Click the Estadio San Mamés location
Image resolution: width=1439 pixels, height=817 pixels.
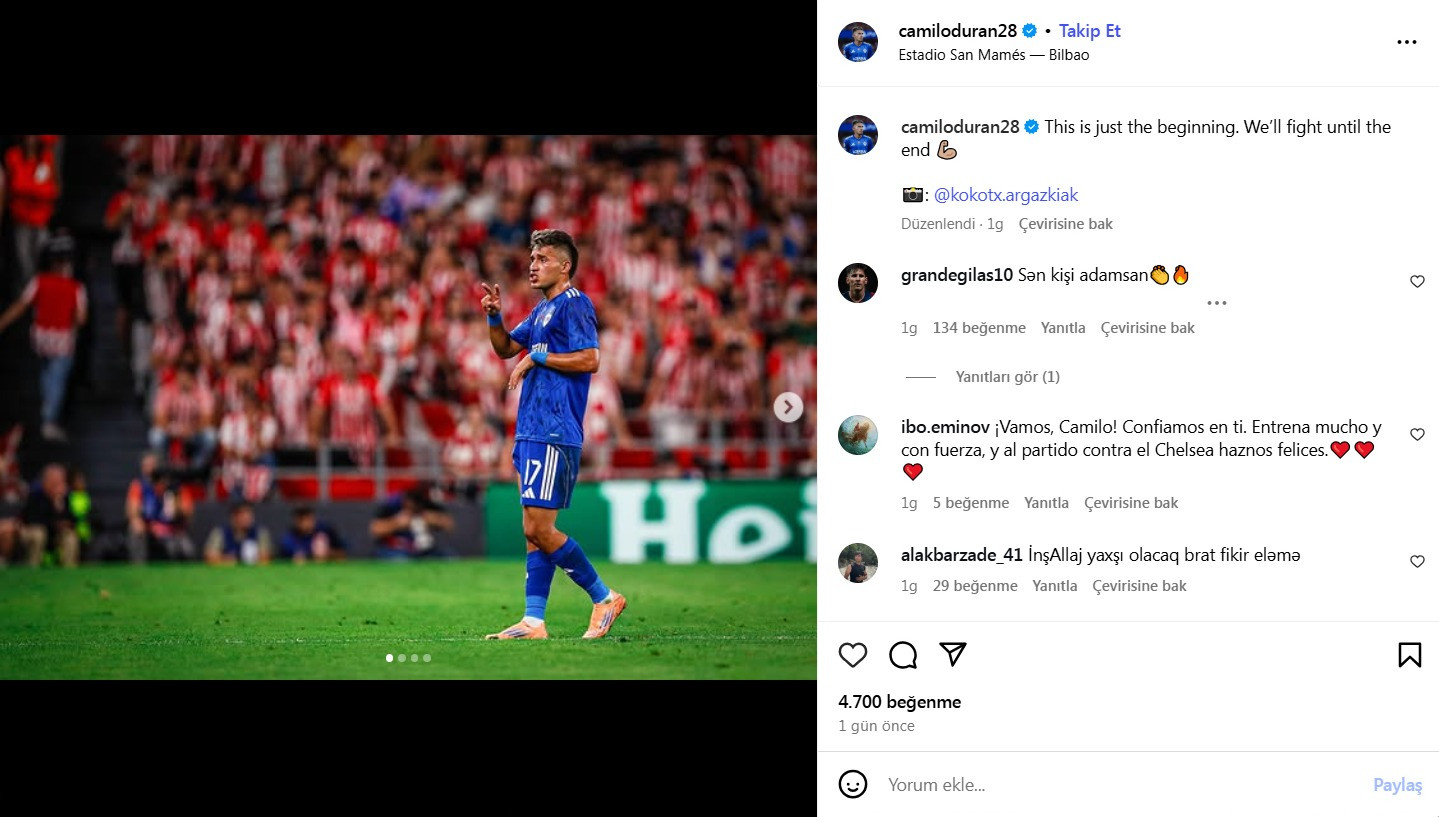(993, 55)
